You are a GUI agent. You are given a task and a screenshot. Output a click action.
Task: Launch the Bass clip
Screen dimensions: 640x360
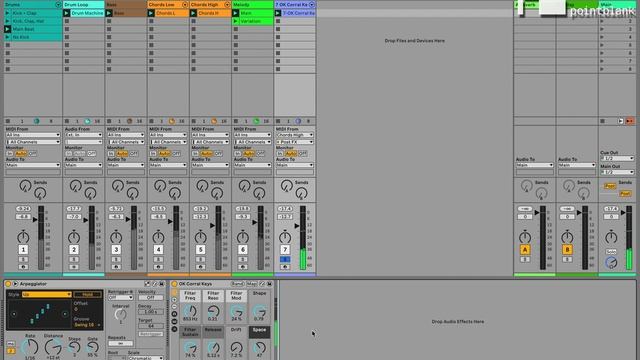[109, 13]
